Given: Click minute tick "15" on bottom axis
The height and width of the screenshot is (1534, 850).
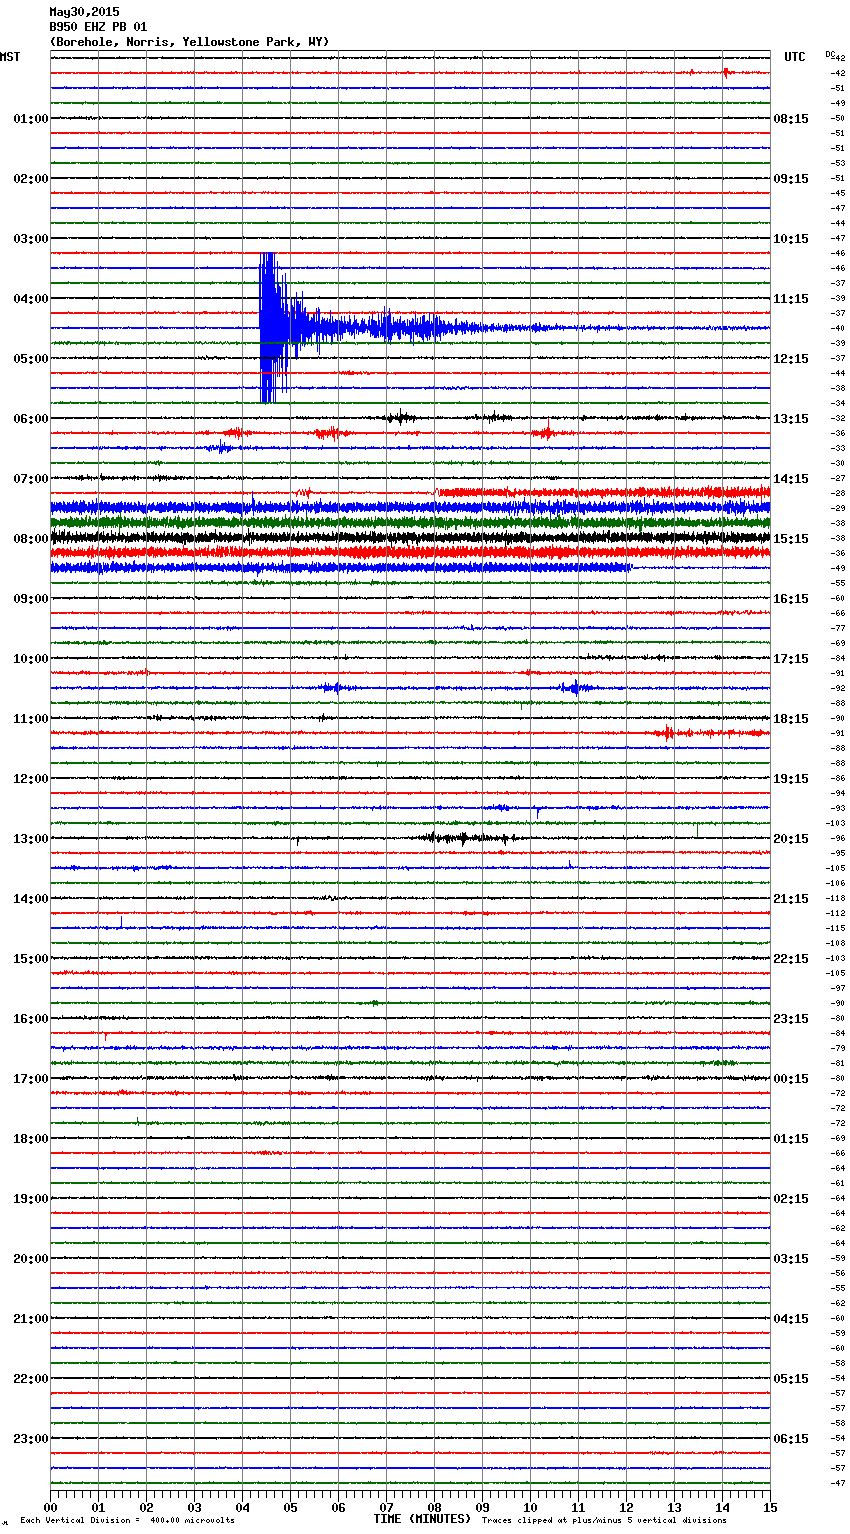Looking at the screenshot, I should [x=770, y=1507].
